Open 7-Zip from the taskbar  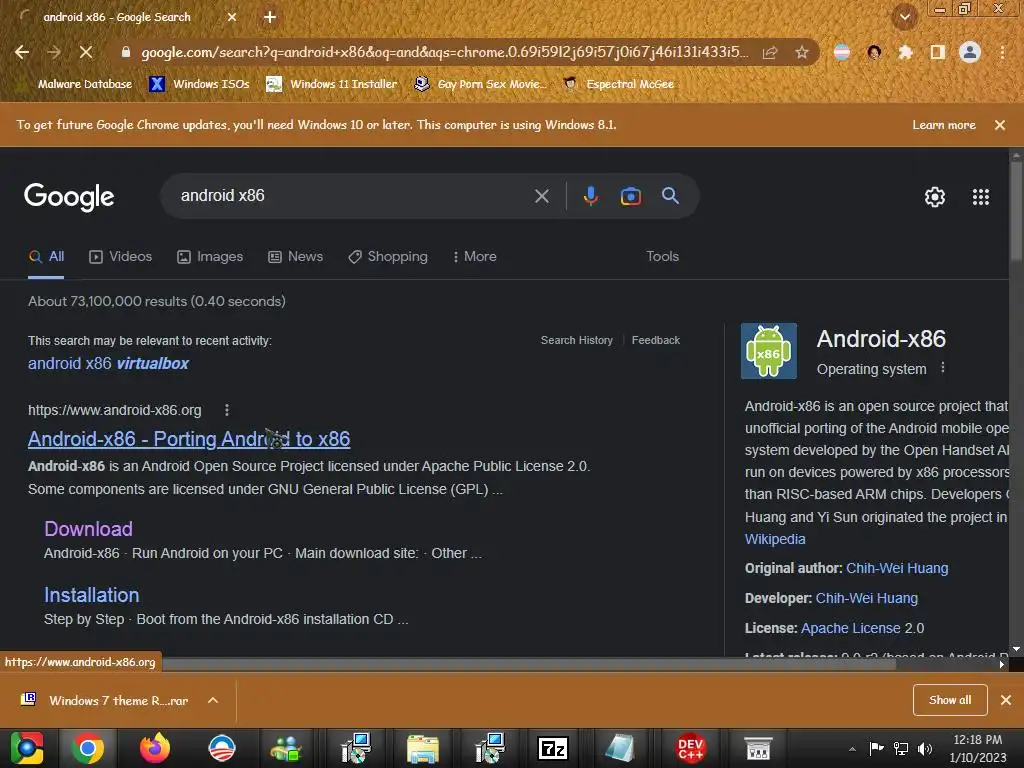pyautogui.click(x=552, y=749)
